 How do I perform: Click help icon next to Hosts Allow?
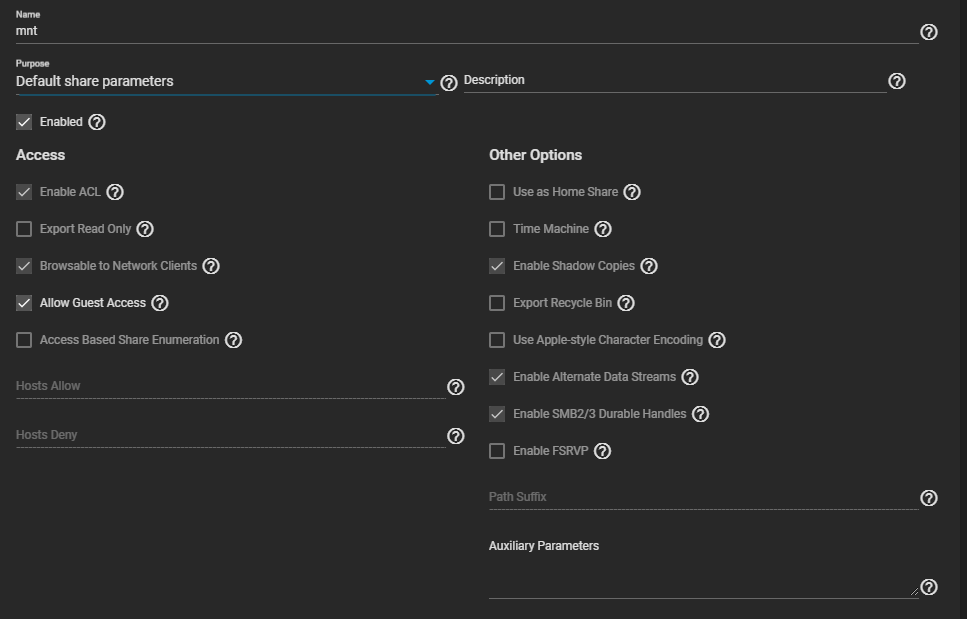click(x=456, y=387)
